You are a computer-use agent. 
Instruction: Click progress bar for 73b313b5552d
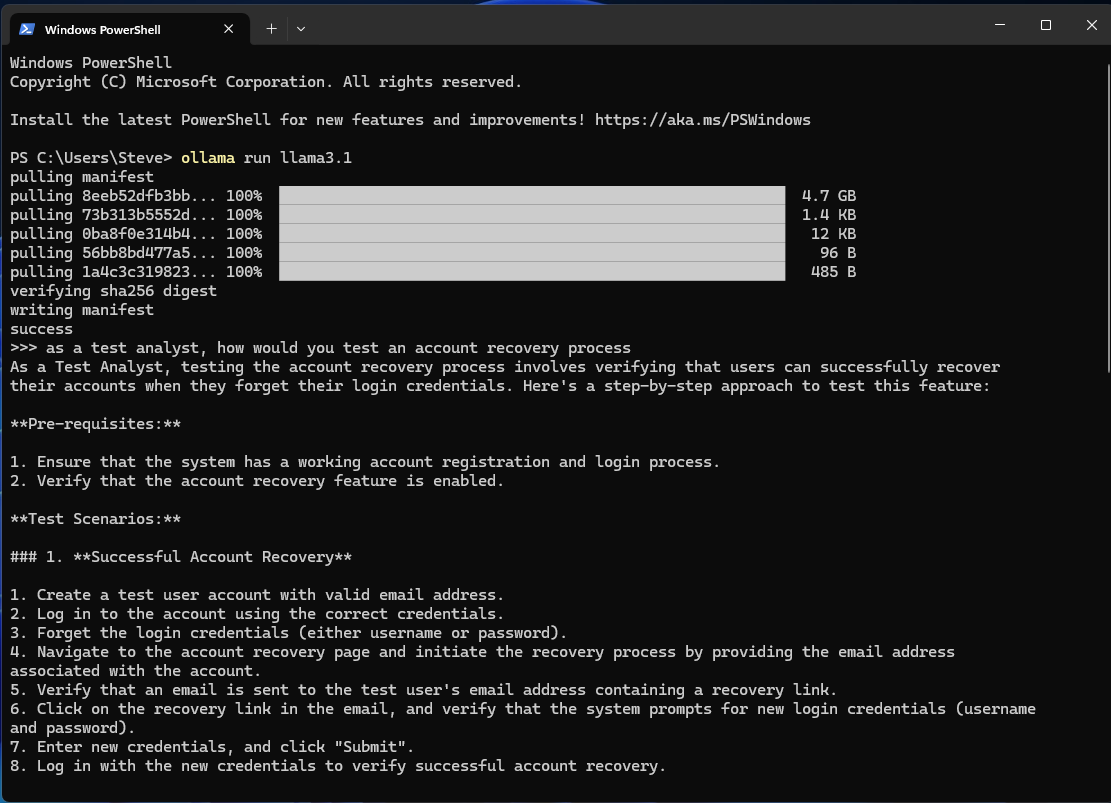(x=532, y=215)
